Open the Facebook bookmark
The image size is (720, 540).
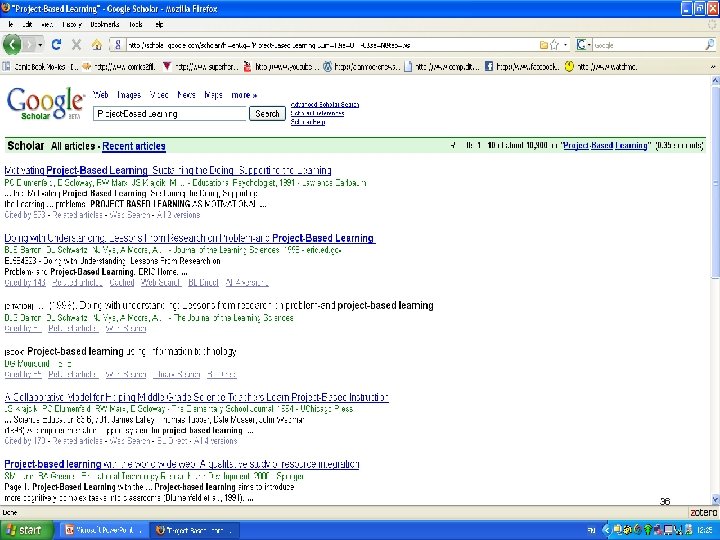pos(522,67)
